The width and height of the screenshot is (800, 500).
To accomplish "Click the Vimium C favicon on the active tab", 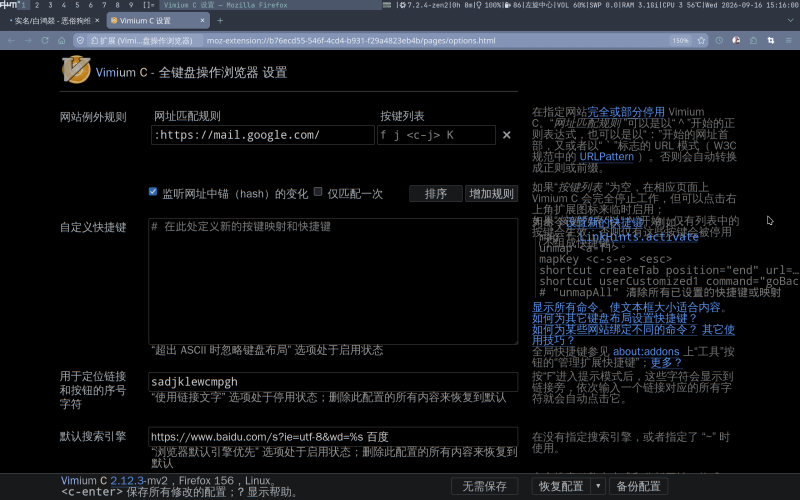I will pos(114,20).
